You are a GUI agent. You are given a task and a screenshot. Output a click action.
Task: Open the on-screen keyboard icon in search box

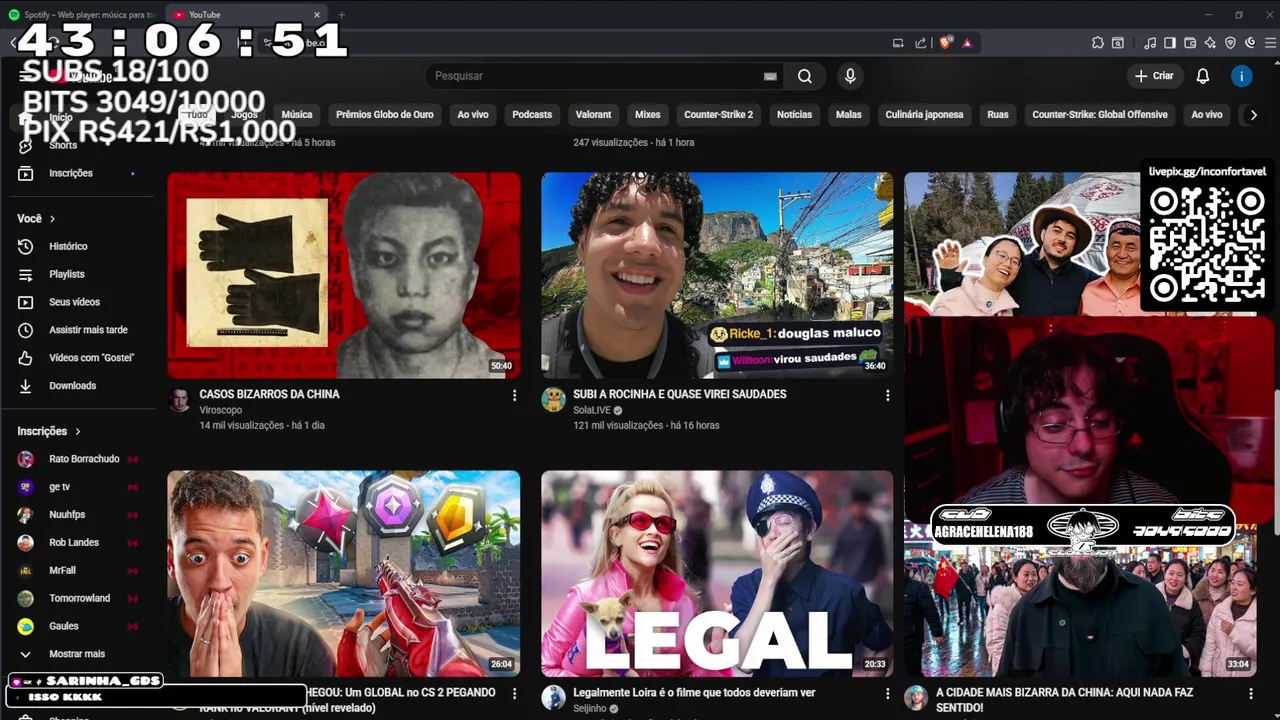(770, 76)
